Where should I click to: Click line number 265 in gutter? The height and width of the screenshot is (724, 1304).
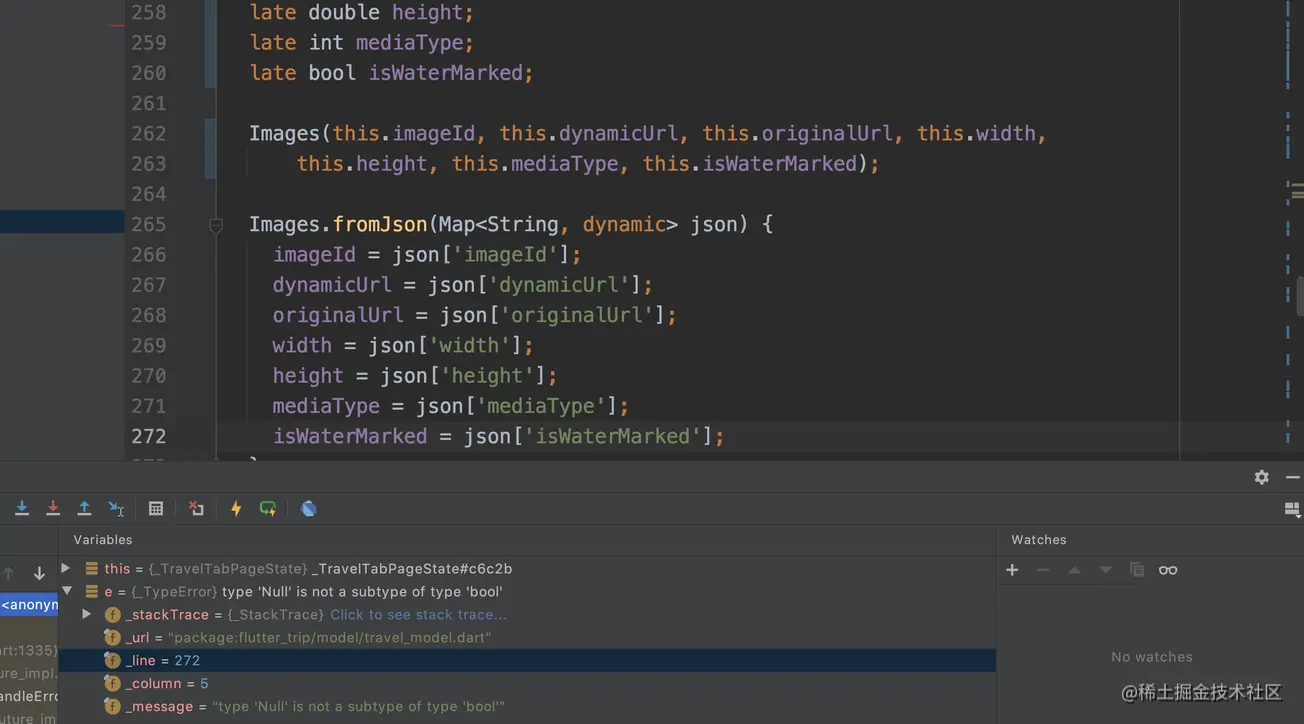point(149,224)
